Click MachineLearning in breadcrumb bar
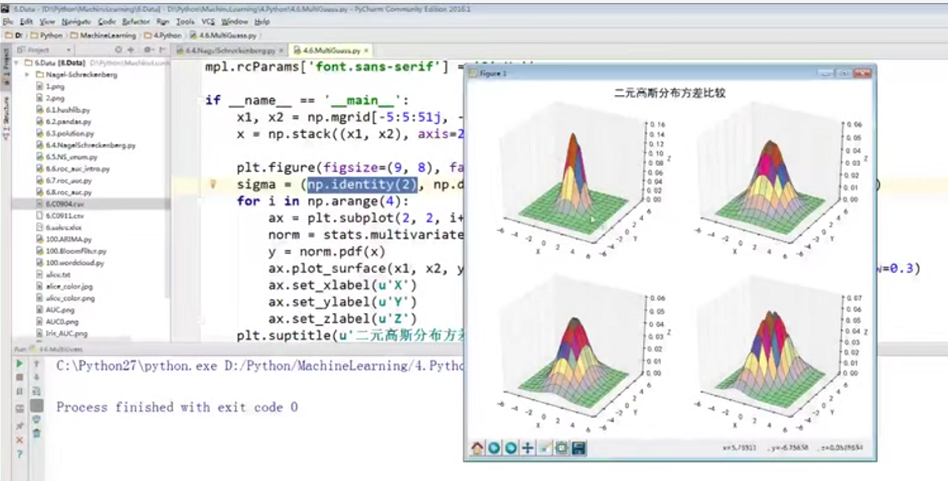Image resolution: width=948 pixels, height=481 pixels. coord(103,36)
